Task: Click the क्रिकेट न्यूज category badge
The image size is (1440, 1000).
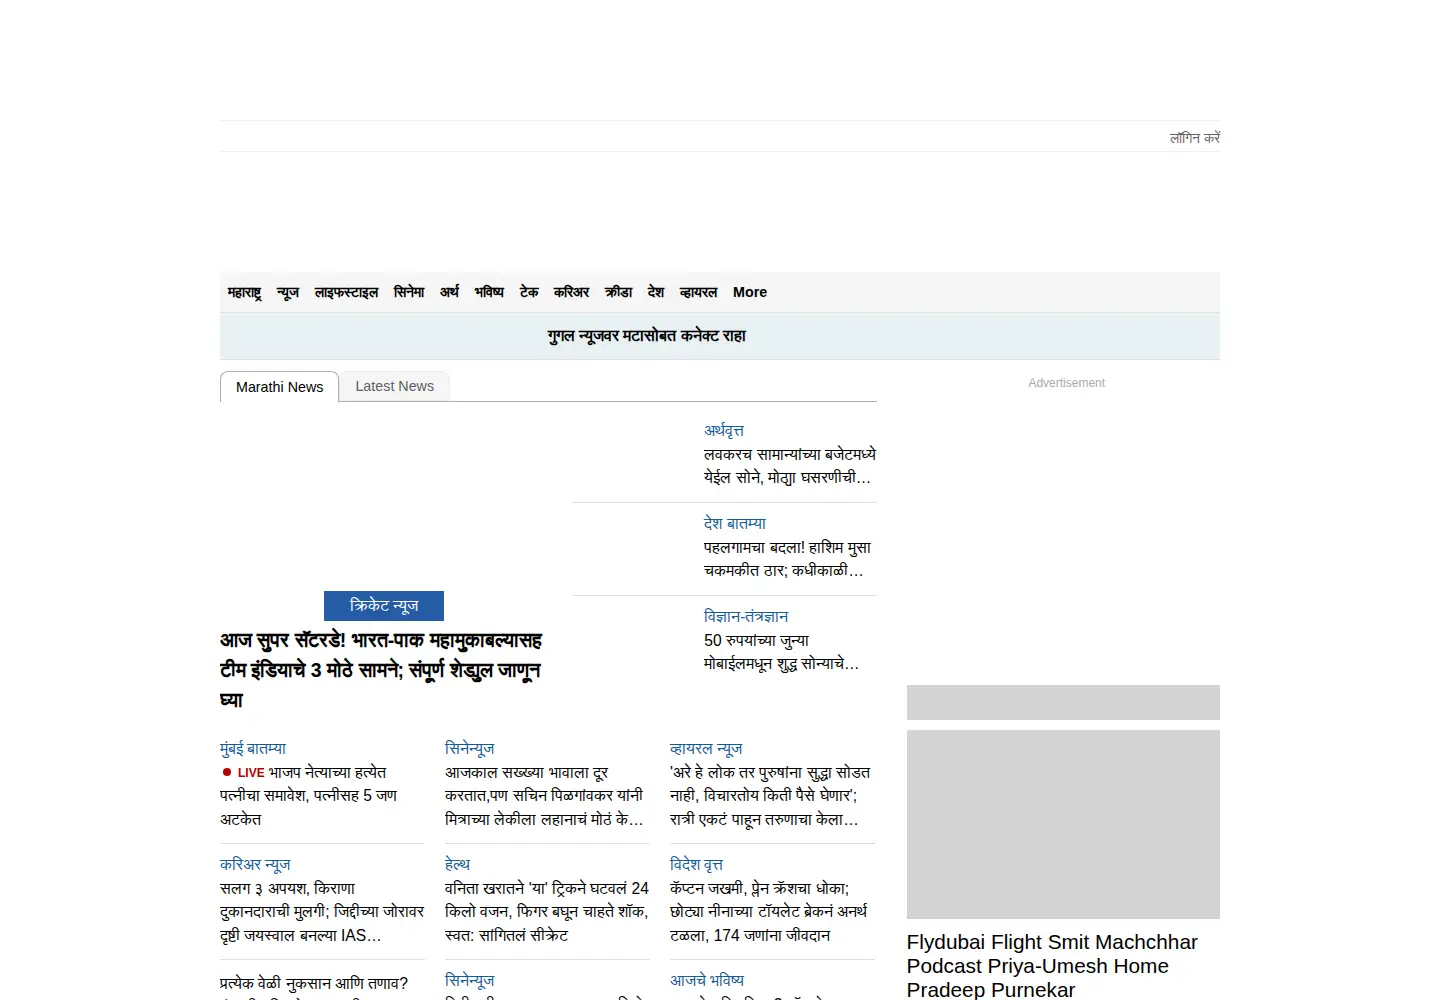Action: 384,606
